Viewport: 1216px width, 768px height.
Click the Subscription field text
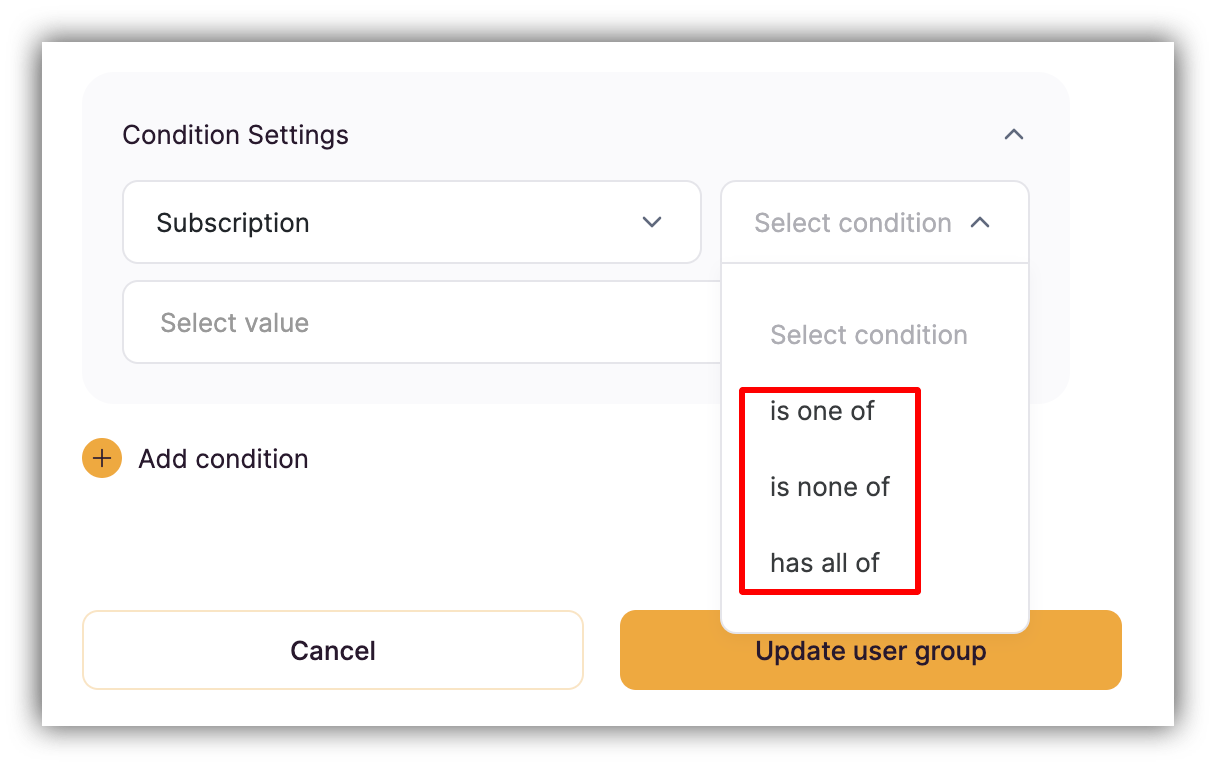coord(233,222)
